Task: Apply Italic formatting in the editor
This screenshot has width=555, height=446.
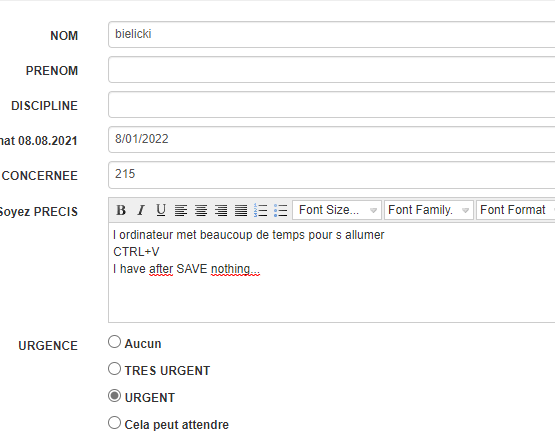Action: (141, 210)
